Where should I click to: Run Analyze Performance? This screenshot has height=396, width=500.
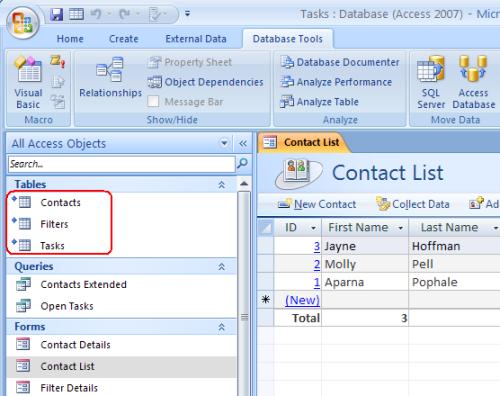click(x=336, y=82)
